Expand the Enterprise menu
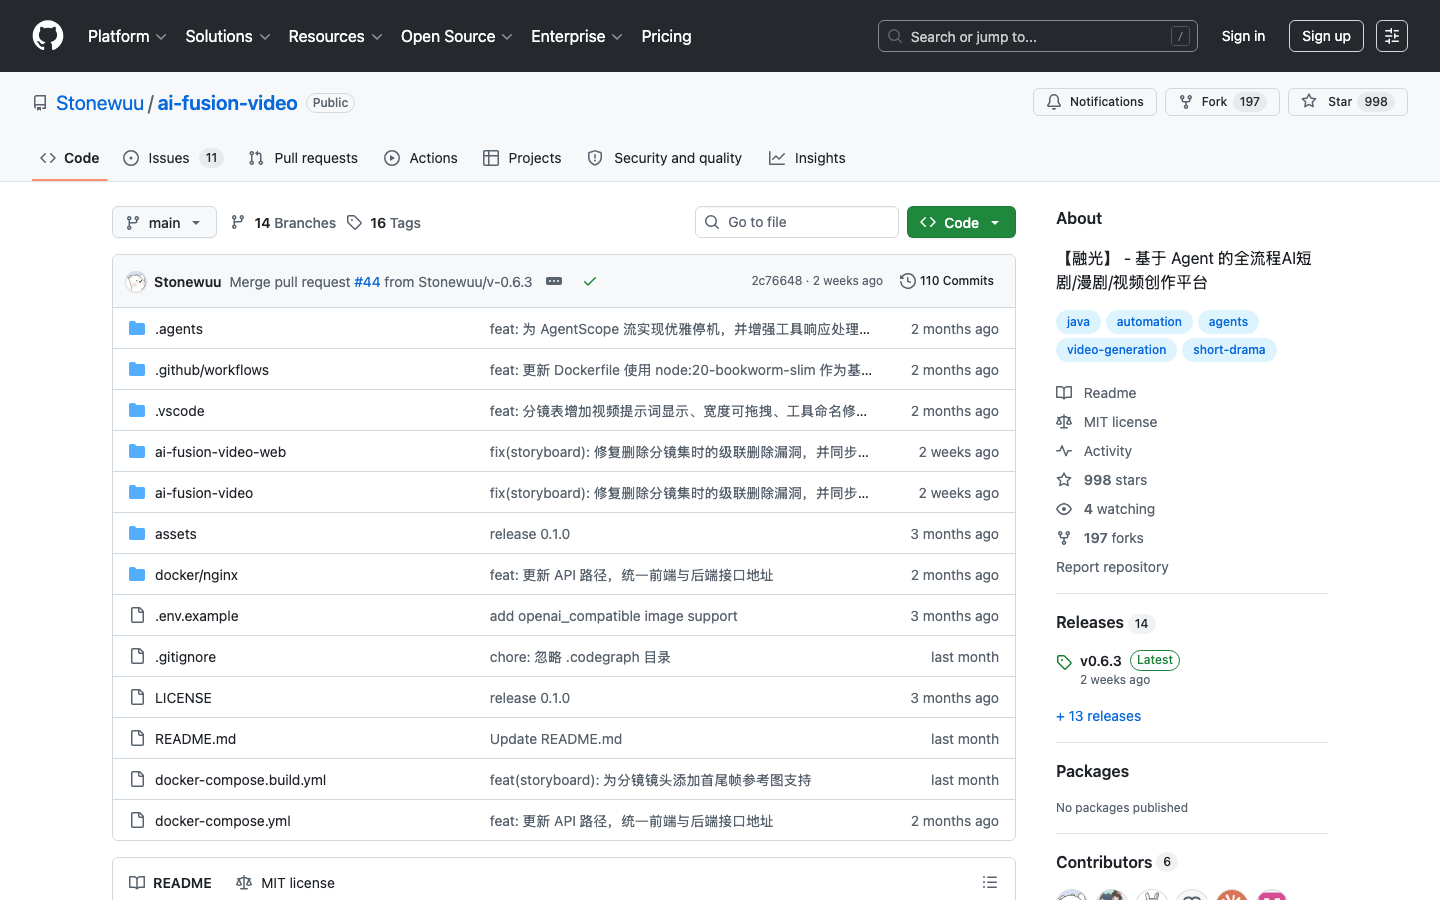 tap(577, 36)
